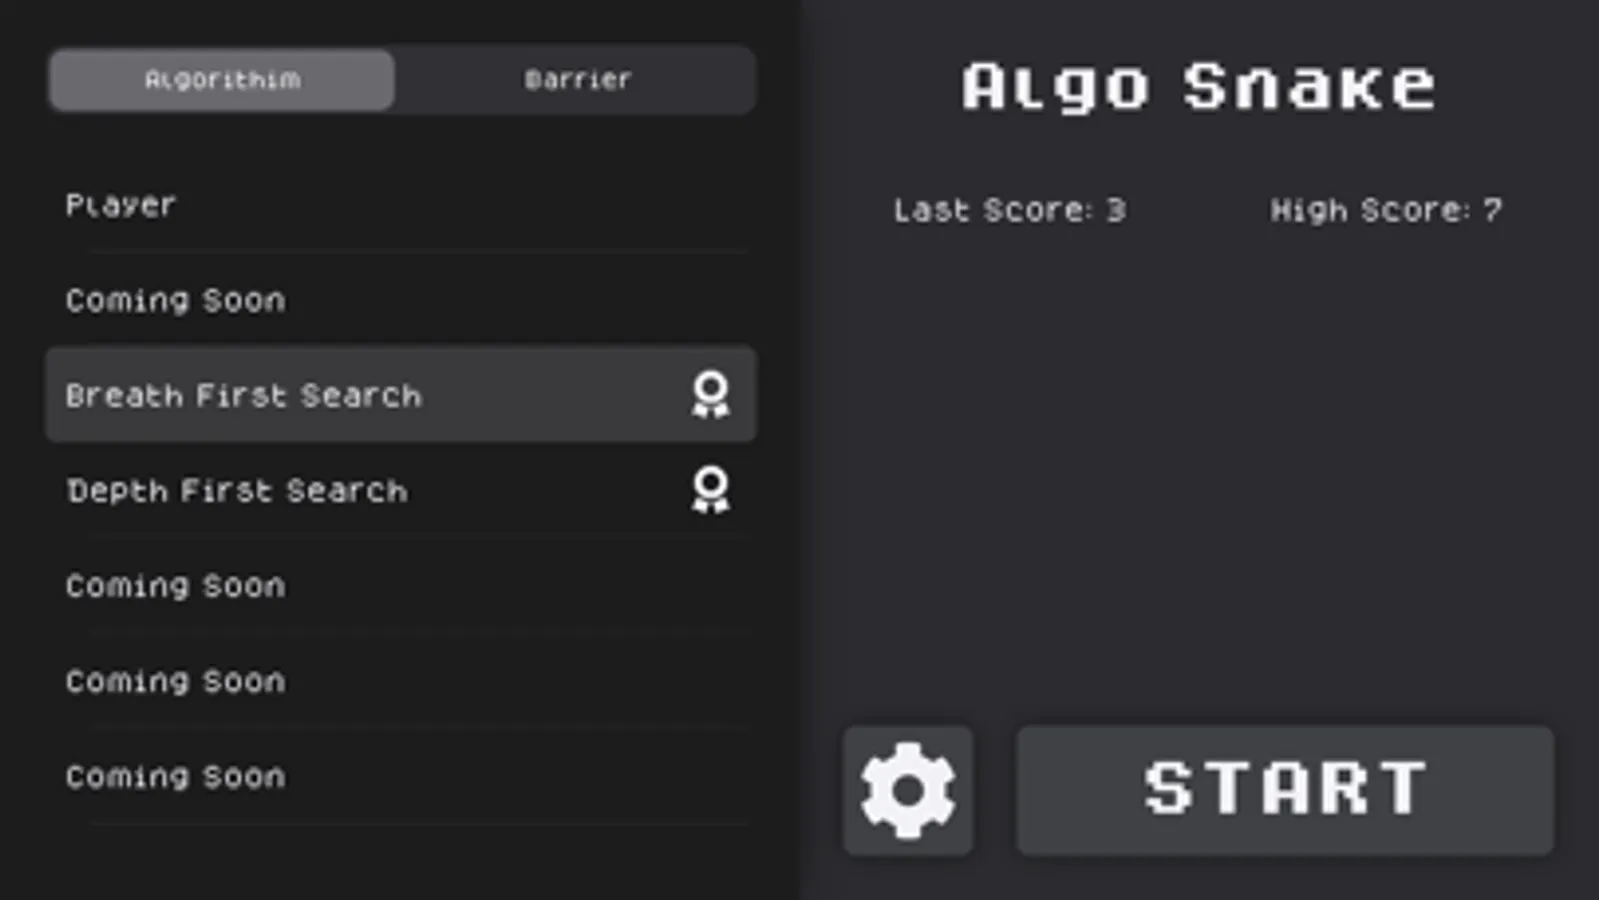Click award ribbon icon on Breath First Search

coord(711,395)
